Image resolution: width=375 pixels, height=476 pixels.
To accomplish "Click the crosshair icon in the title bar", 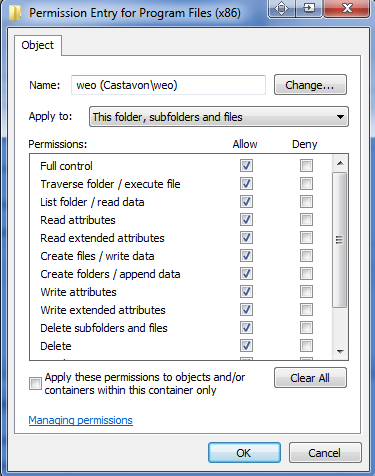I will 281,8.
